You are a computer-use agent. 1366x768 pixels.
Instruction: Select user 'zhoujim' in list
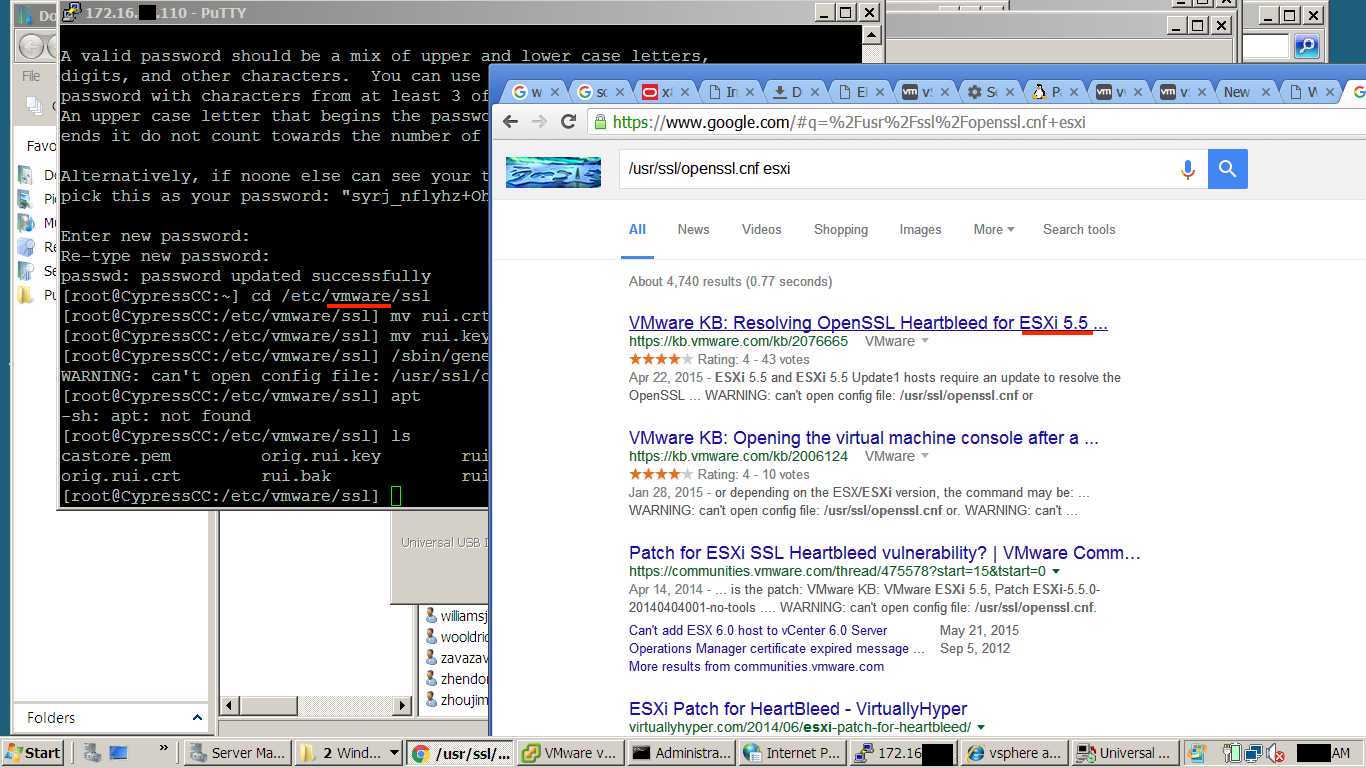pos(456,700)
